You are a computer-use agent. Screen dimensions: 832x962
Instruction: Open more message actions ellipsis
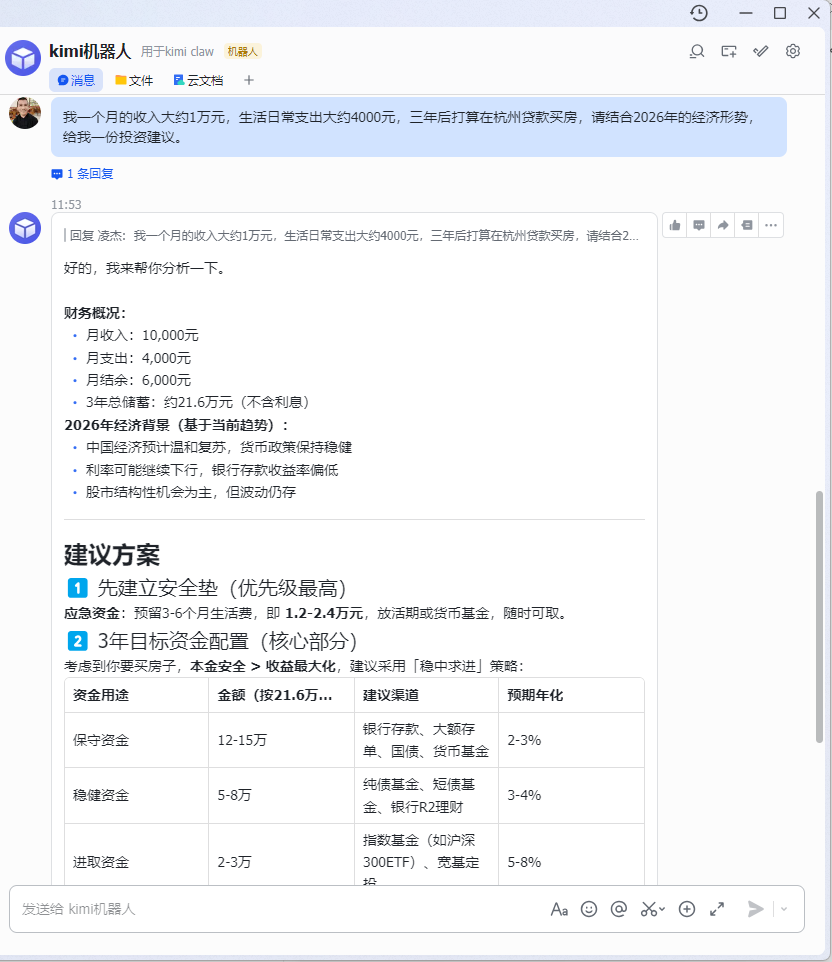point(771,226)
